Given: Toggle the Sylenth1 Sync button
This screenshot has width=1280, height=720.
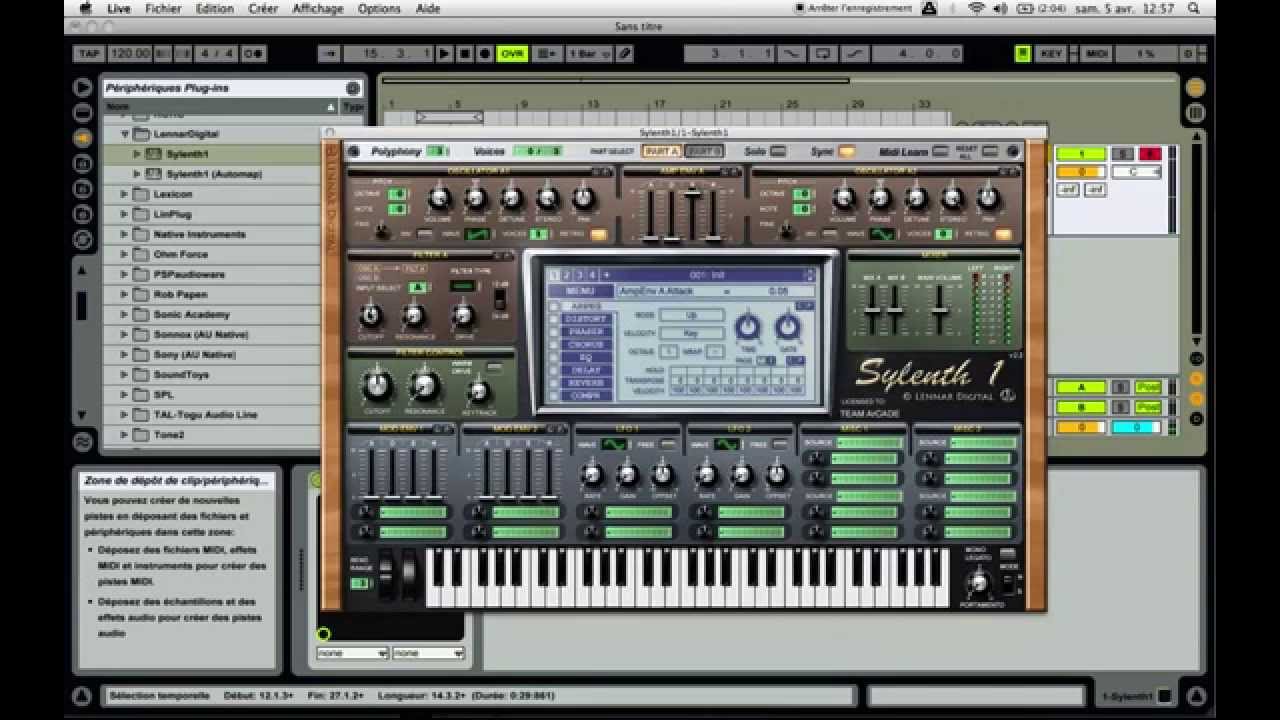Looking at the screenshot, I should pyautogui.click(x=847, y=152).
